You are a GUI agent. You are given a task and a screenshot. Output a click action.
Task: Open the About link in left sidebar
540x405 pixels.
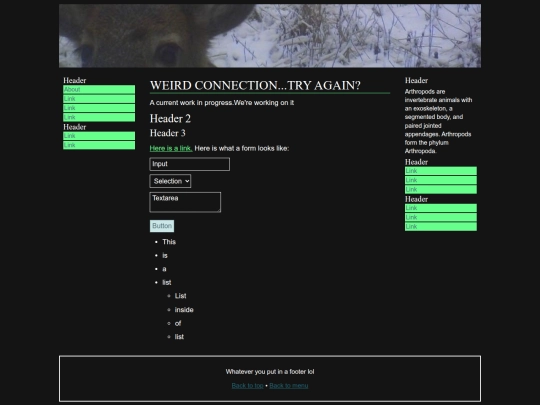click(99, 90)
